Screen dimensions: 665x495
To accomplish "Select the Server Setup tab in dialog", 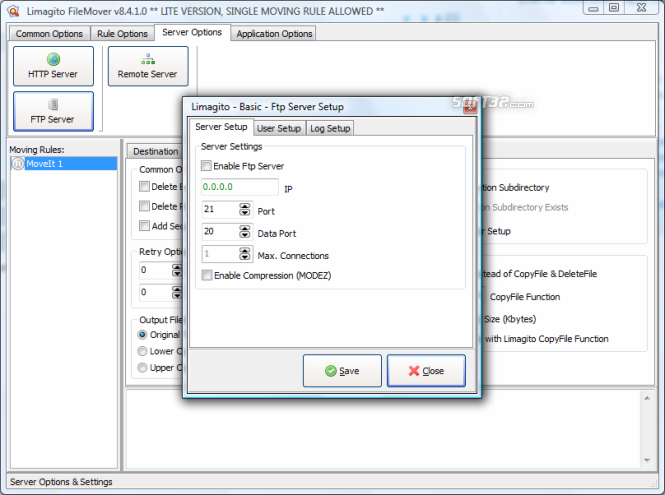I will (221, 127).
